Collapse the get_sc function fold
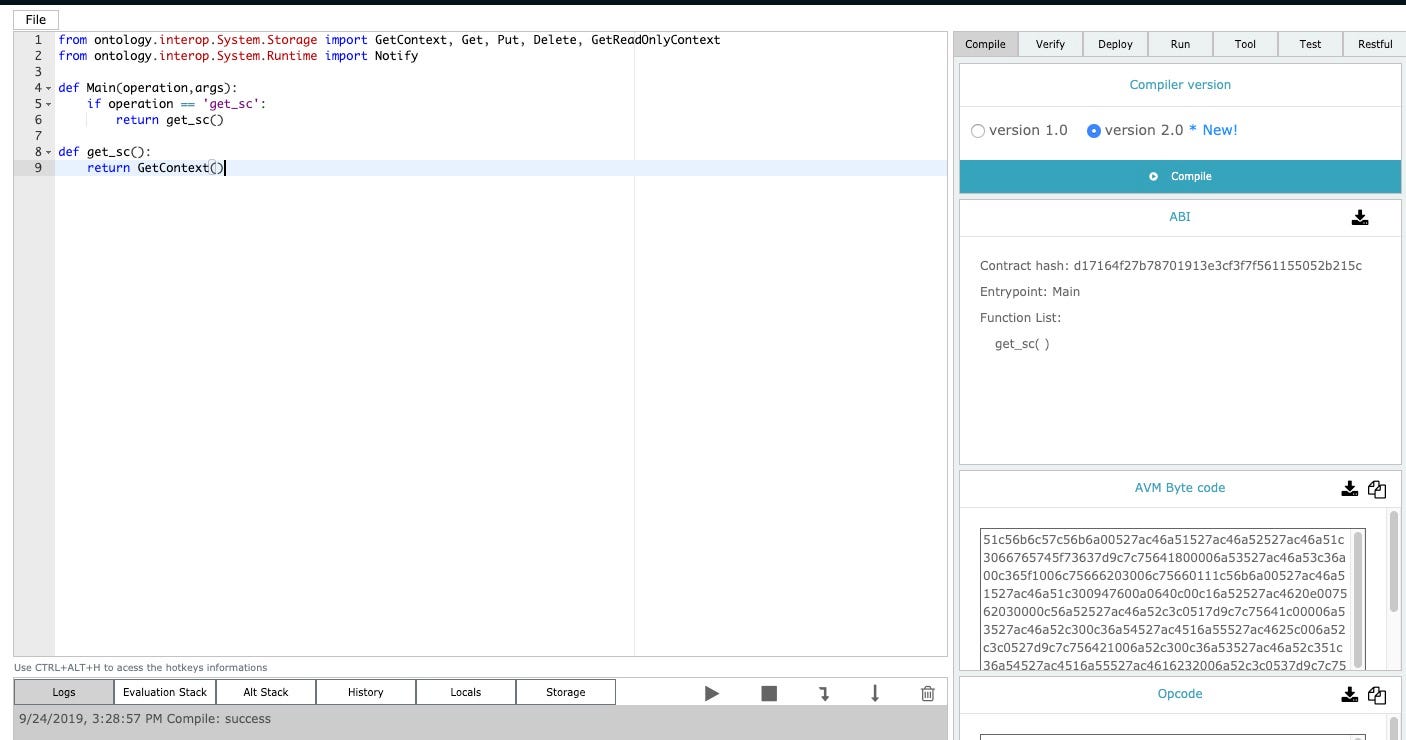The image size is (1406, 740). point(46,152)
